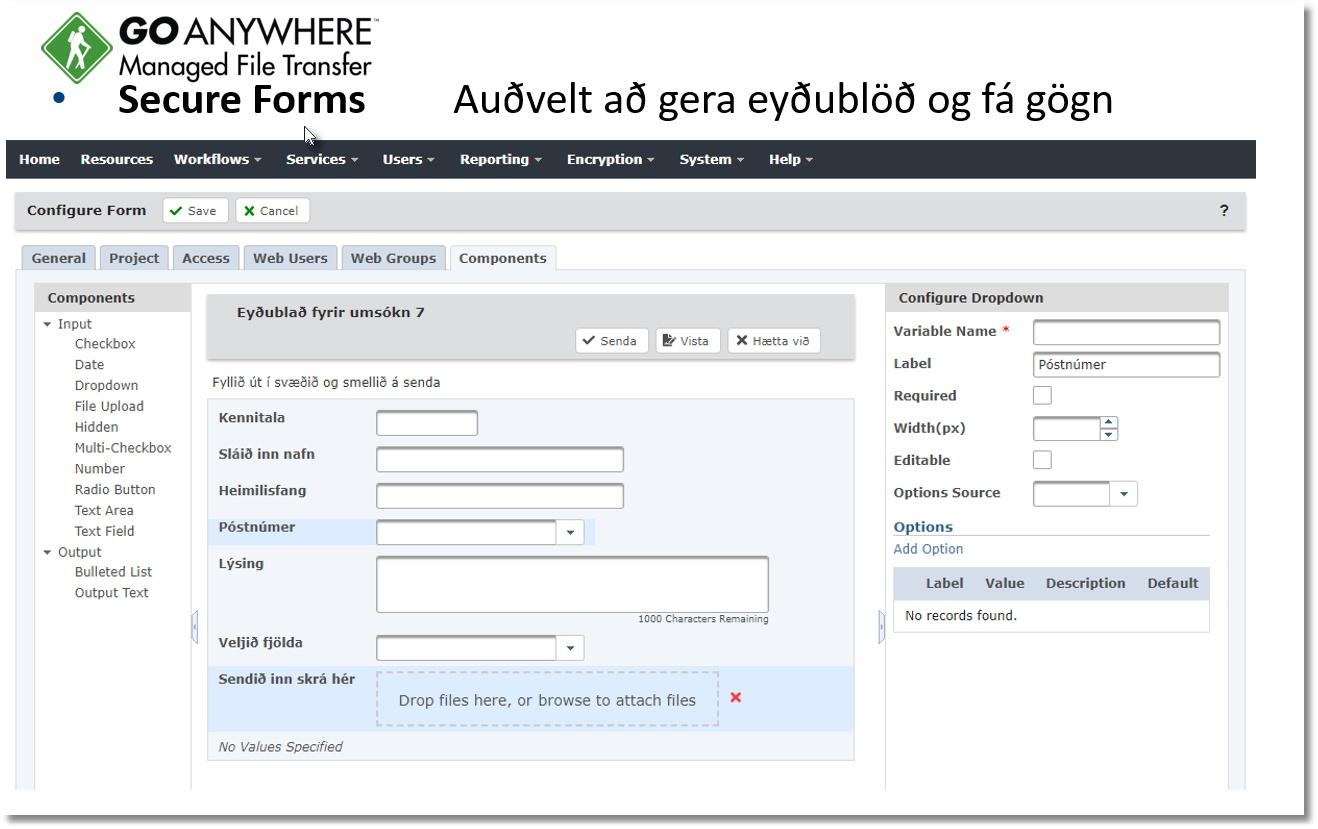
Task: Open the Users menu
Action: (408, 159)
